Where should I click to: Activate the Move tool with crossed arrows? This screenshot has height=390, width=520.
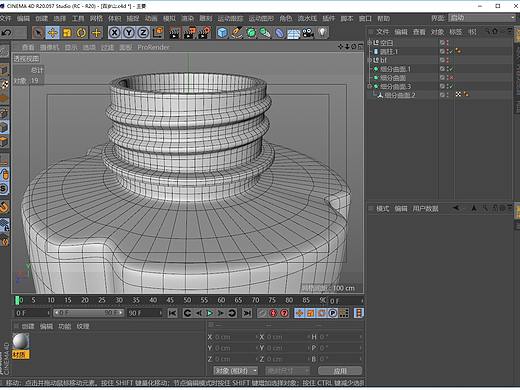pos(53,33)
